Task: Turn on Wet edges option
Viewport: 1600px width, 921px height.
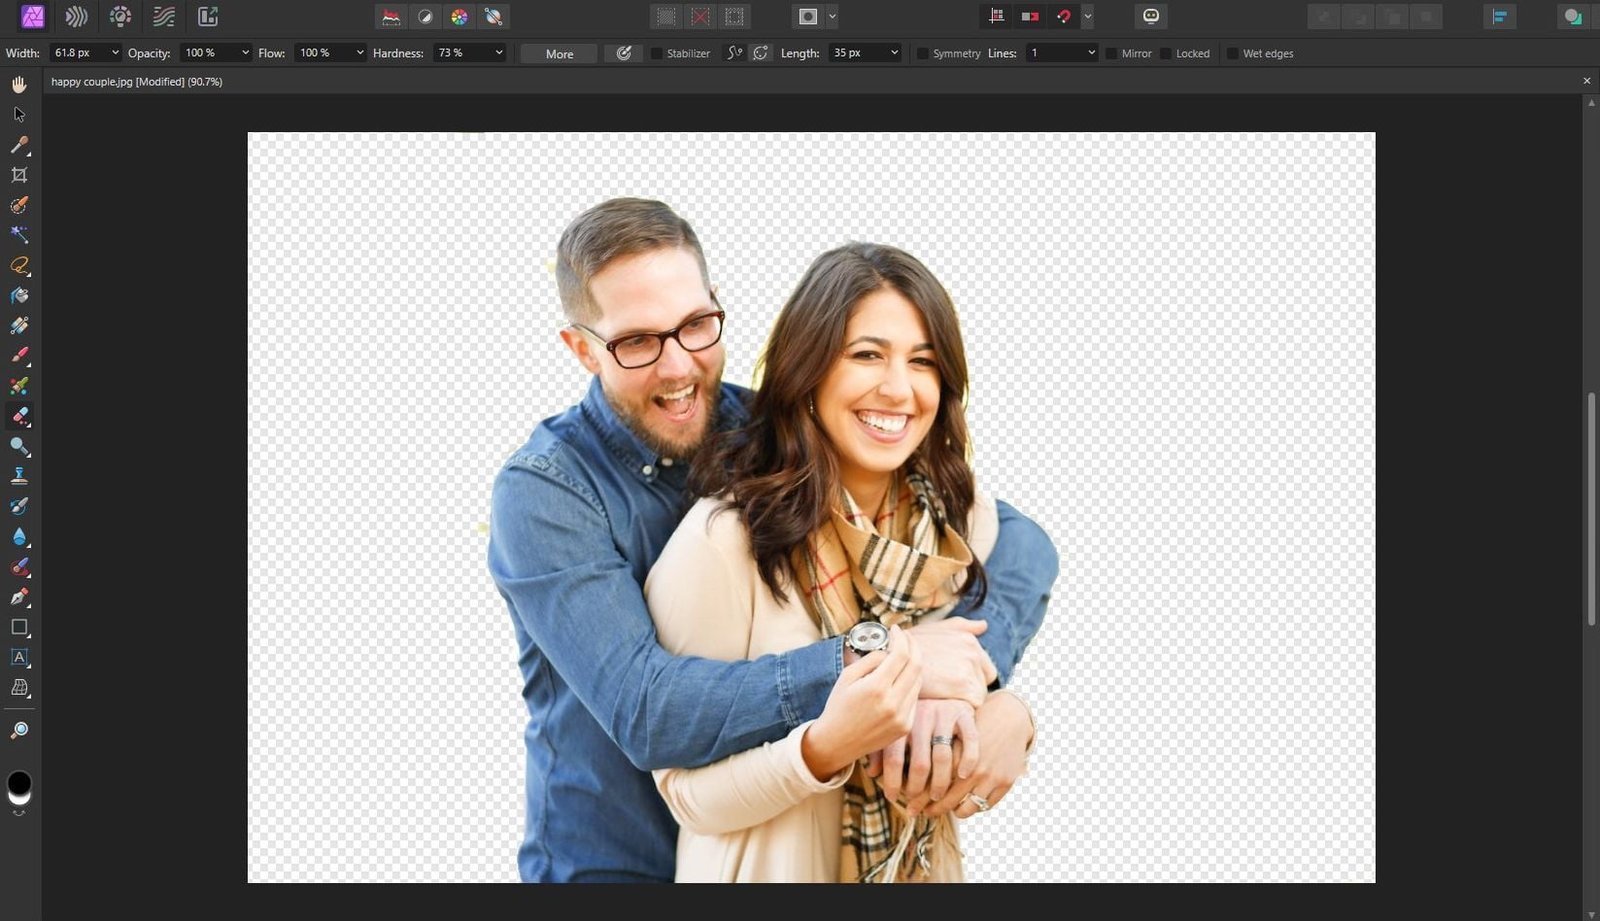Action: click(x=1232, y=54)
